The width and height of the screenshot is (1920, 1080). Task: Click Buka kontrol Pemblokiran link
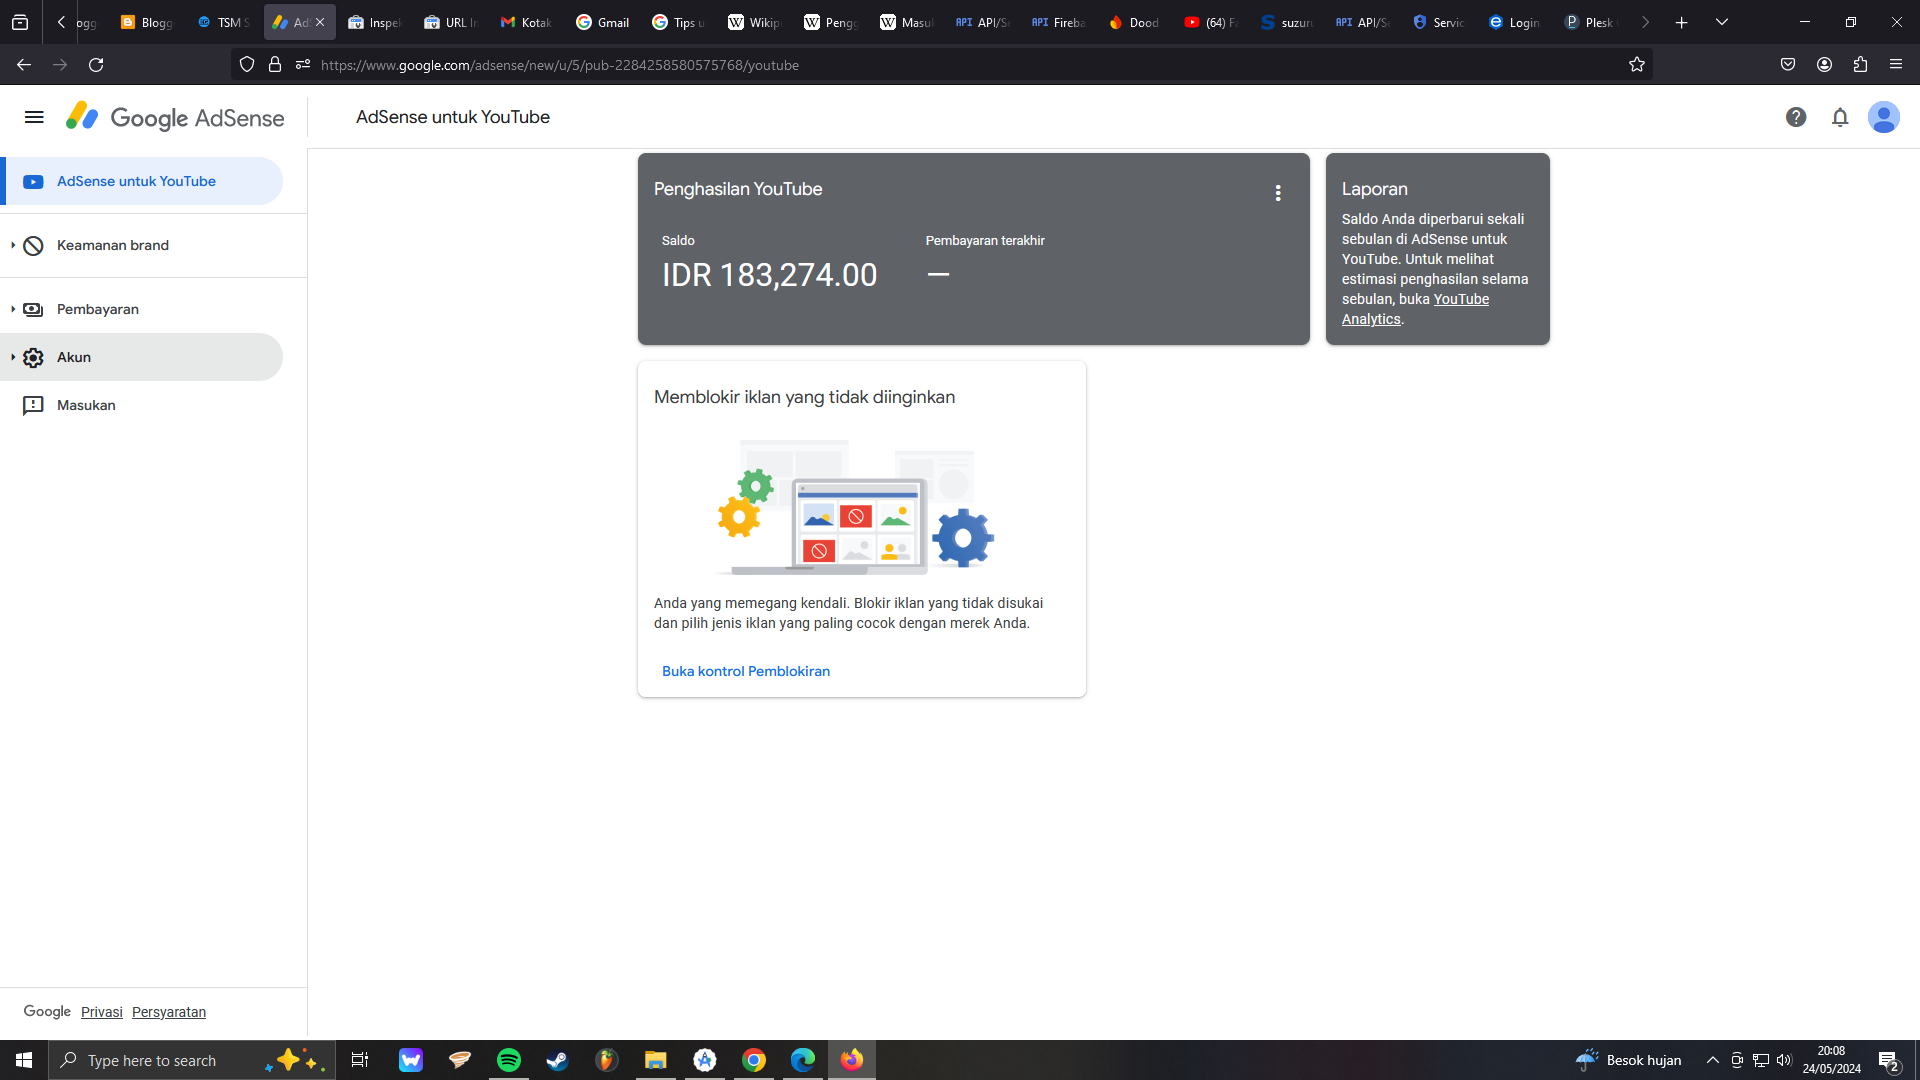click(x=746, y=671)
